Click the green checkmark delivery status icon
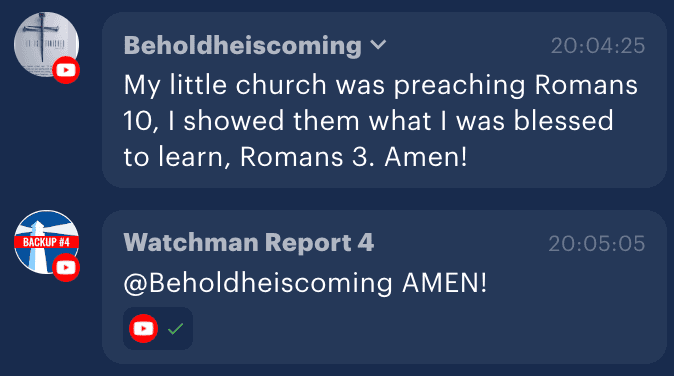The height and width of the screenshot is (376, 674). pyautogui.click(x=175, y=329)
